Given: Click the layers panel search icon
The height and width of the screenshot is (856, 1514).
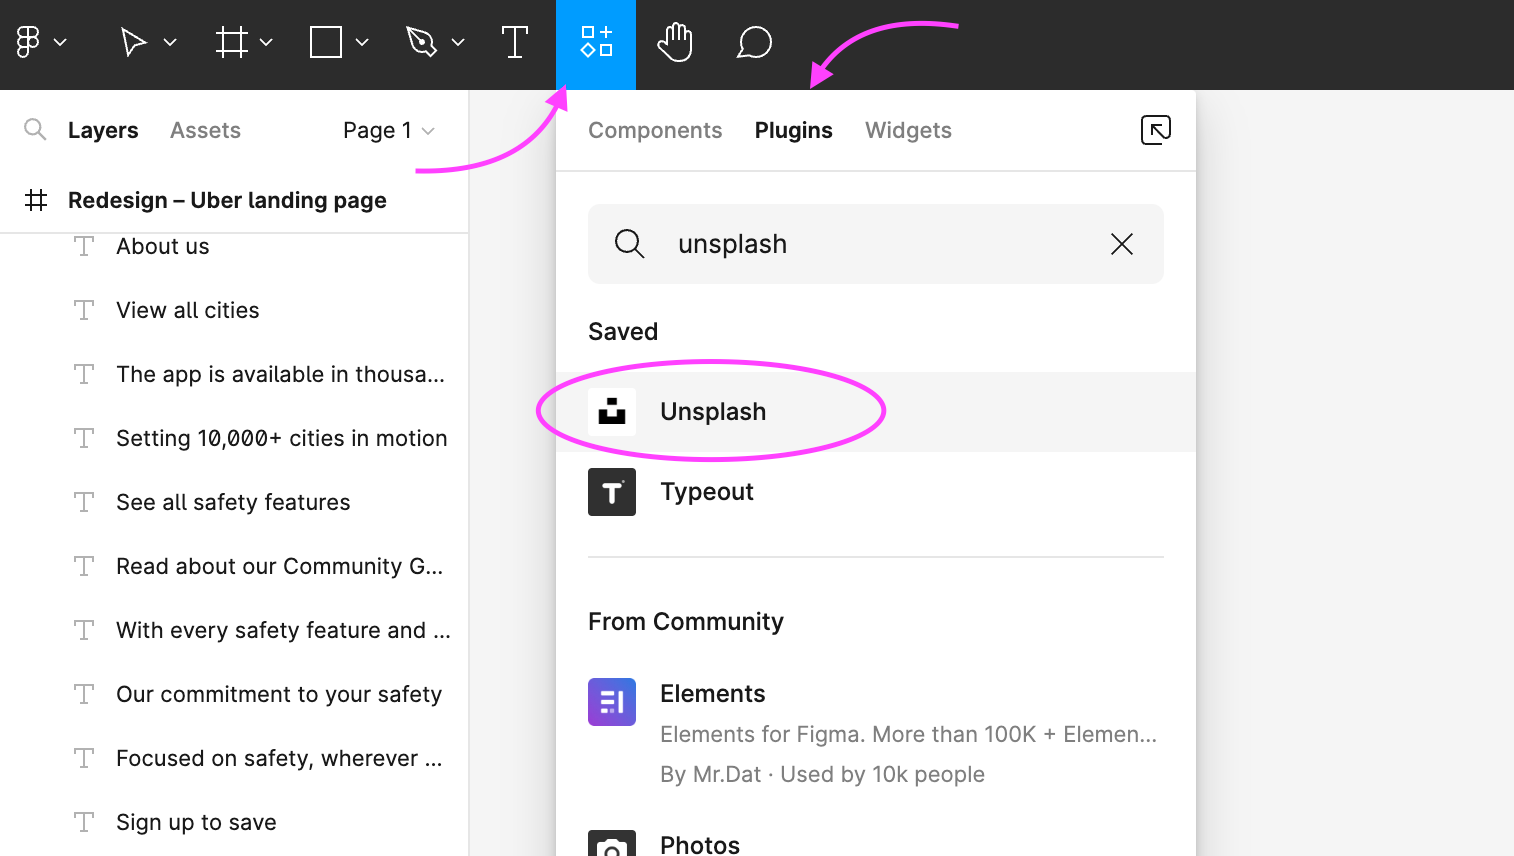Looking at the screenshot, I should pos(35,129).
